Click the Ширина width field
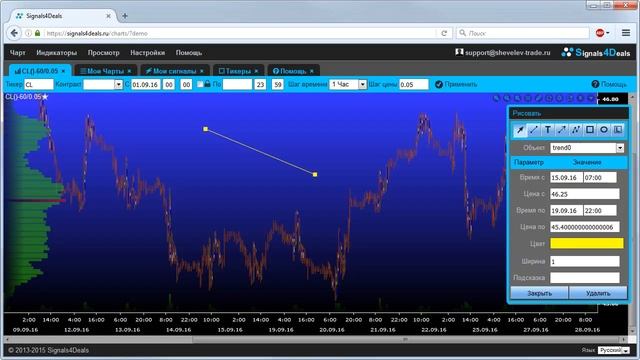Image resolution: width=640 pixels, height=360 pixels. [x=584, y=261]
